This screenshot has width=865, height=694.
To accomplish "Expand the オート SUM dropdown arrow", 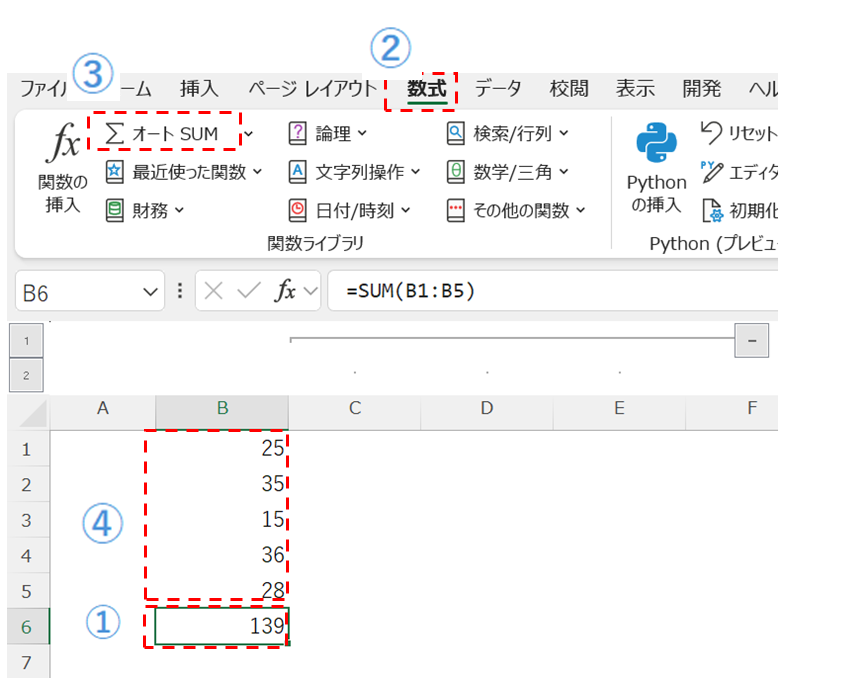I will pyautogui.click(x=249, y=133).
